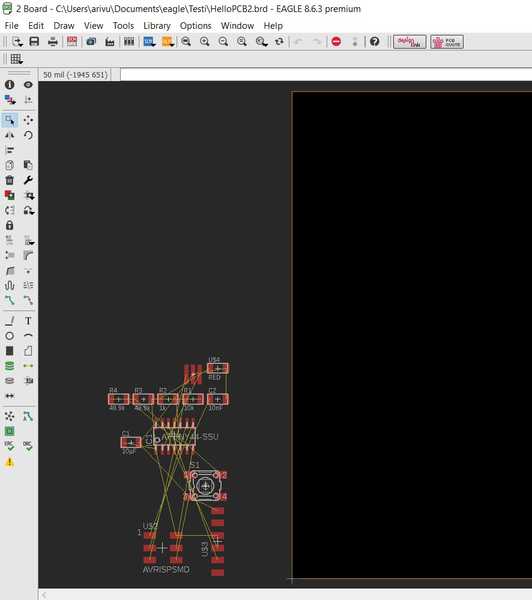Click the barcode-style toolbar icon
Image resolution: width=532 pixels, height=600 pixels.
point(129,41)
